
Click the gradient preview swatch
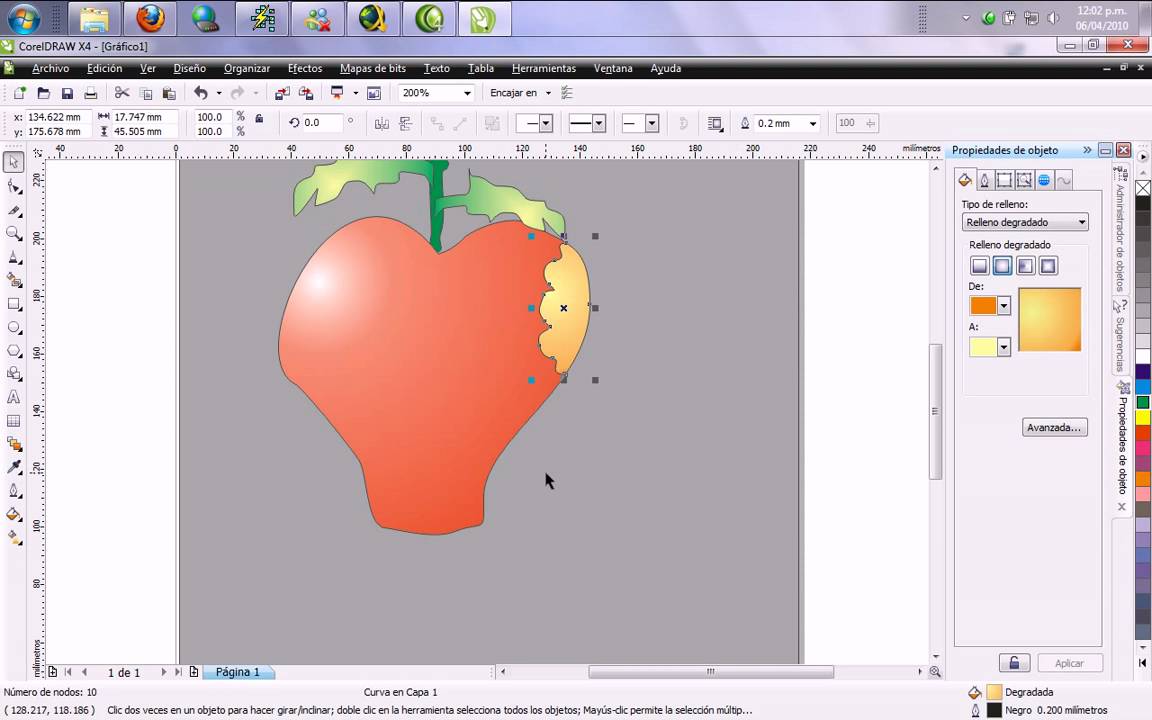tap(1050, 320)
